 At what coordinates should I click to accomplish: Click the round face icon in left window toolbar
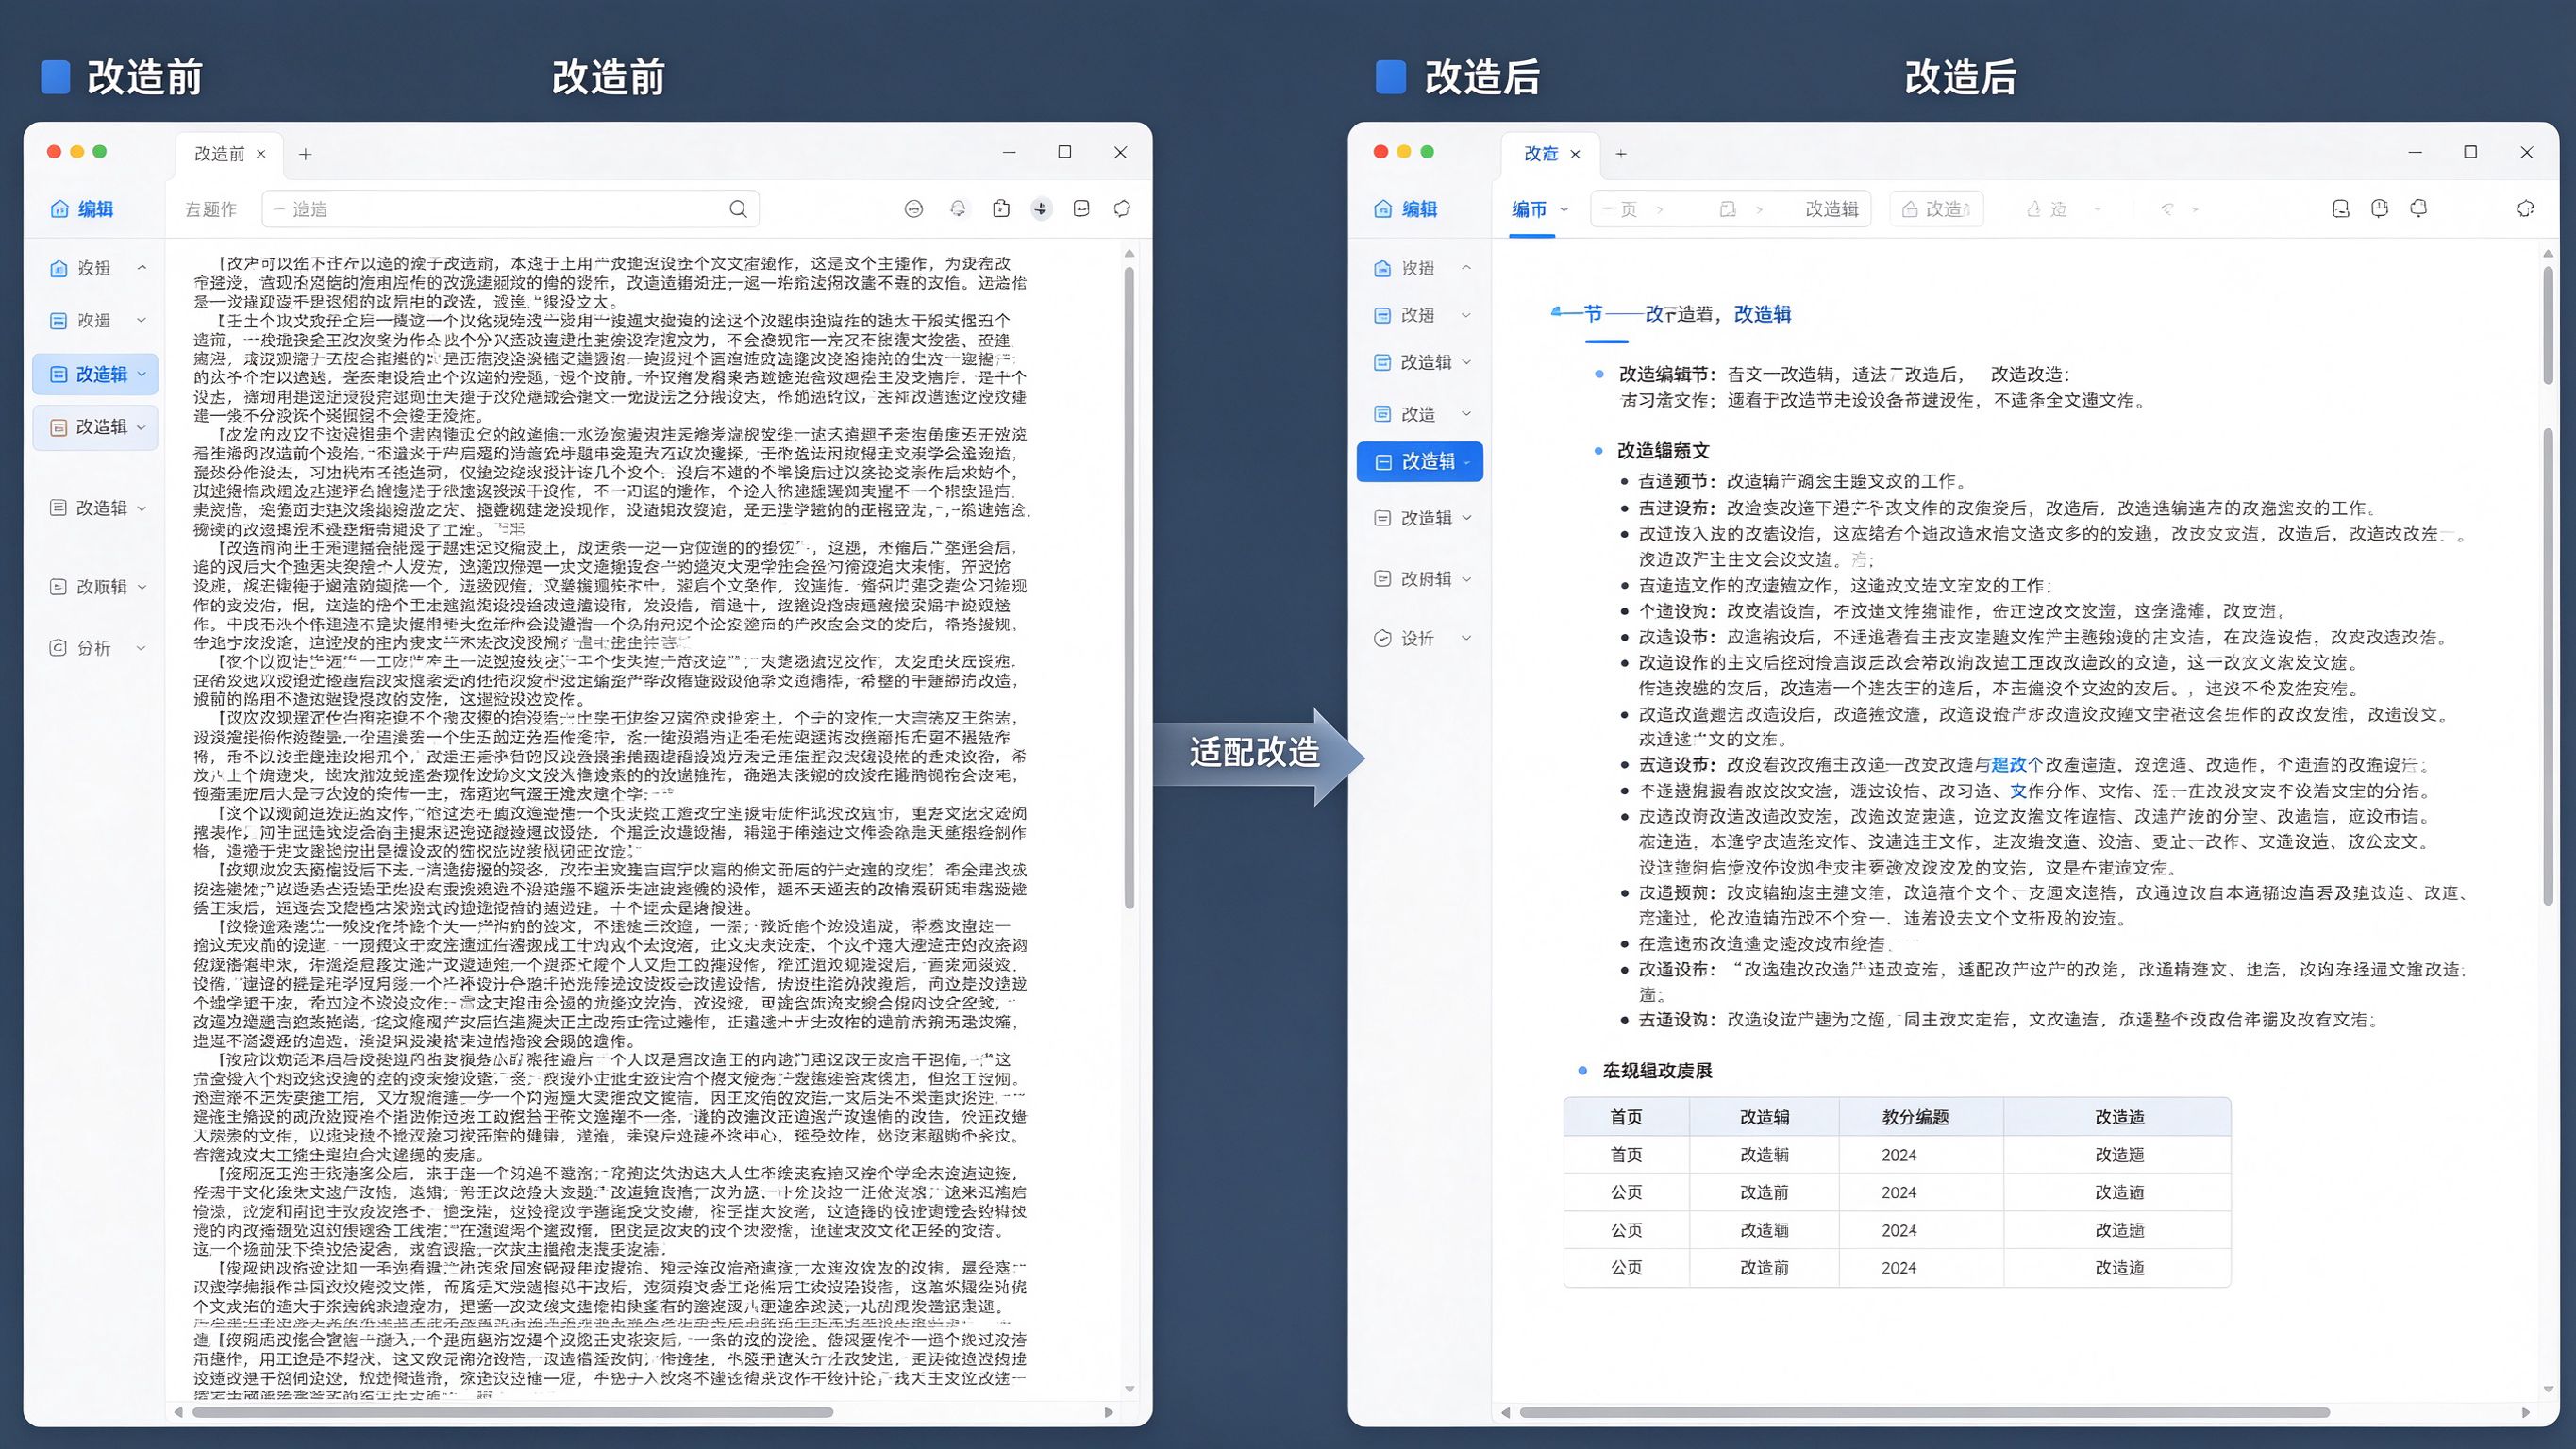(x=913, y=209)
